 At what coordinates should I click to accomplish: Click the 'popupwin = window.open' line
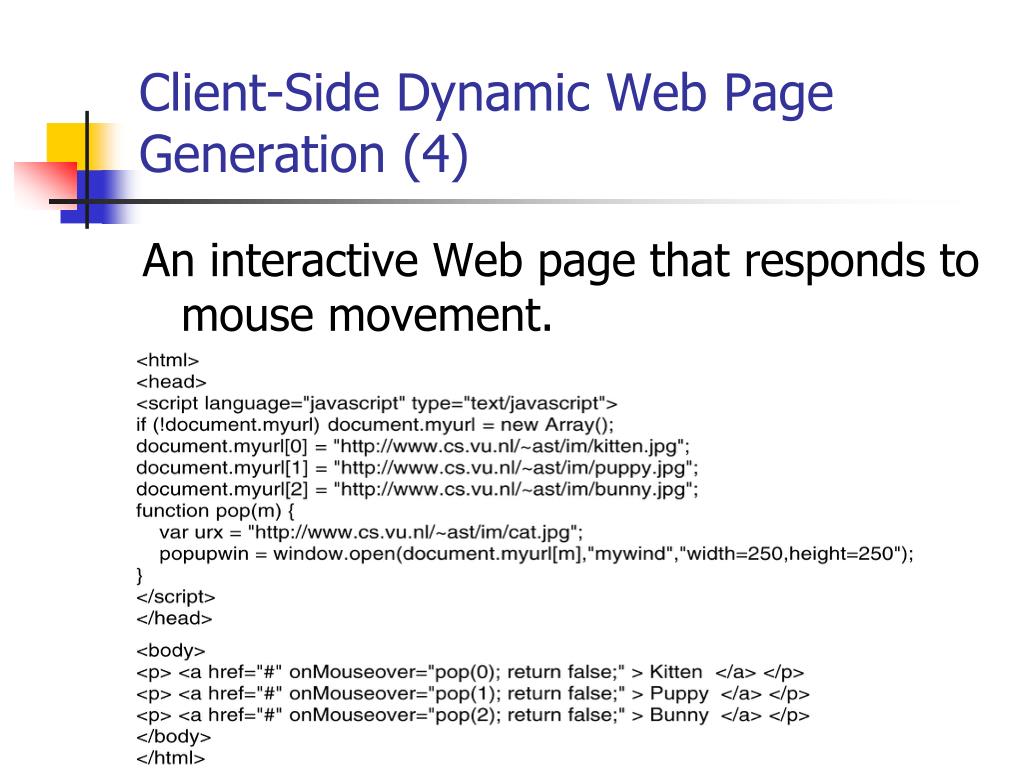[536, 554]
